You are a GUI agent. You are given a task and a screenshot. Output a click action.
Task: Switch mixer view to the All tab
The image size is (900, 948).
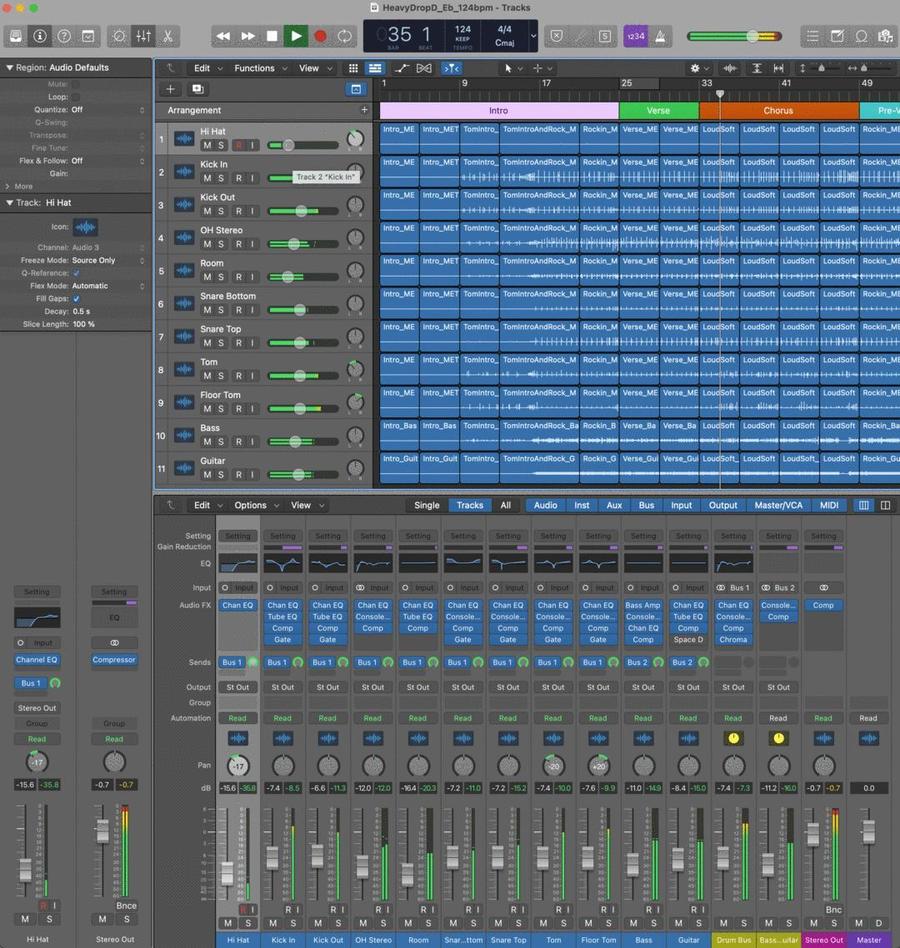(505, 505)
